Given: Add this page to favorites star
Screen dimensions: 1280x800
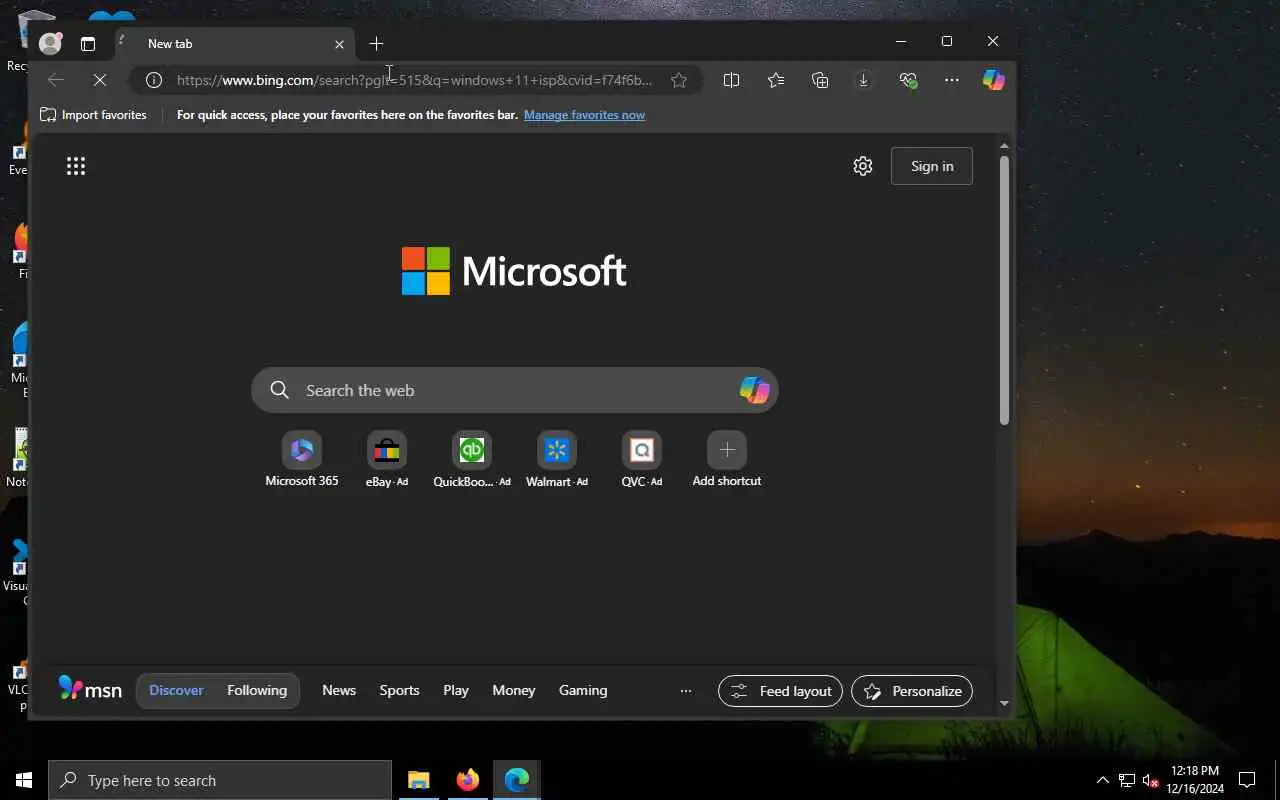Looking at the screenshot, I should [x=679, y=80].
